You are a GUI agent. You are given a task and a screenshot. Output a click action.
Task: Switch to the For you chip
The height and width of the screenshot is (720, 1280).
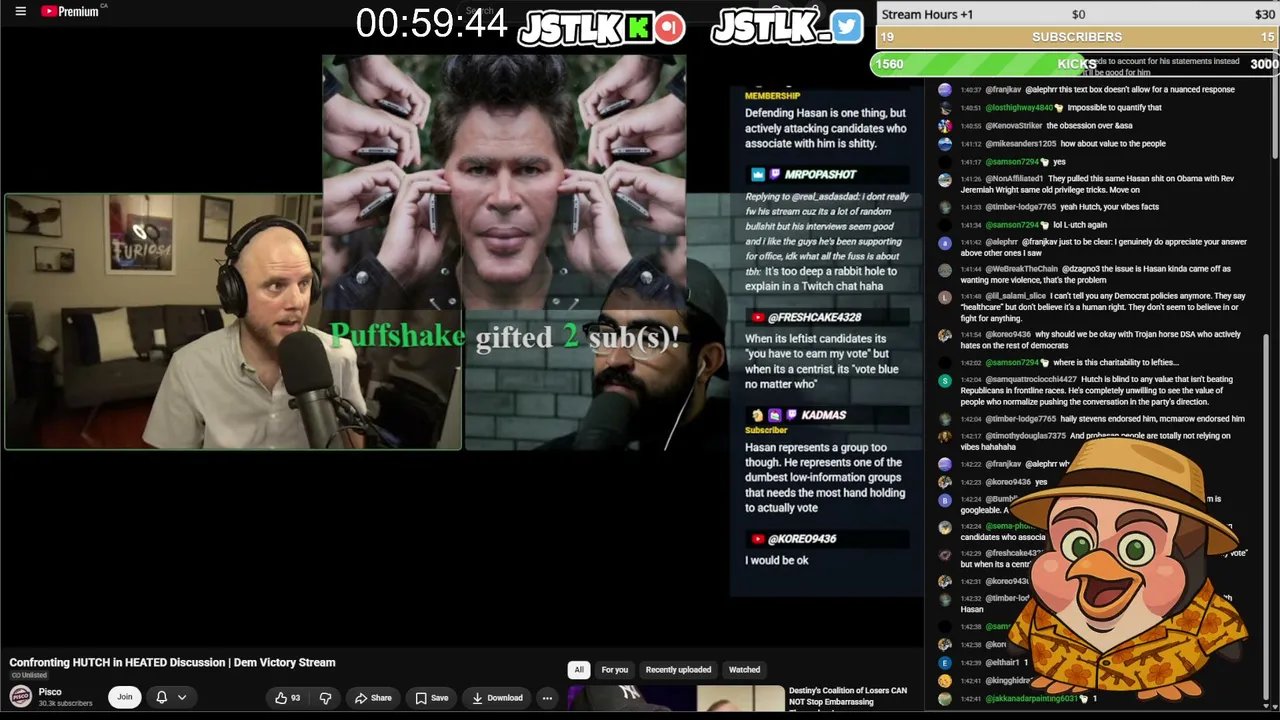(614, 670)
